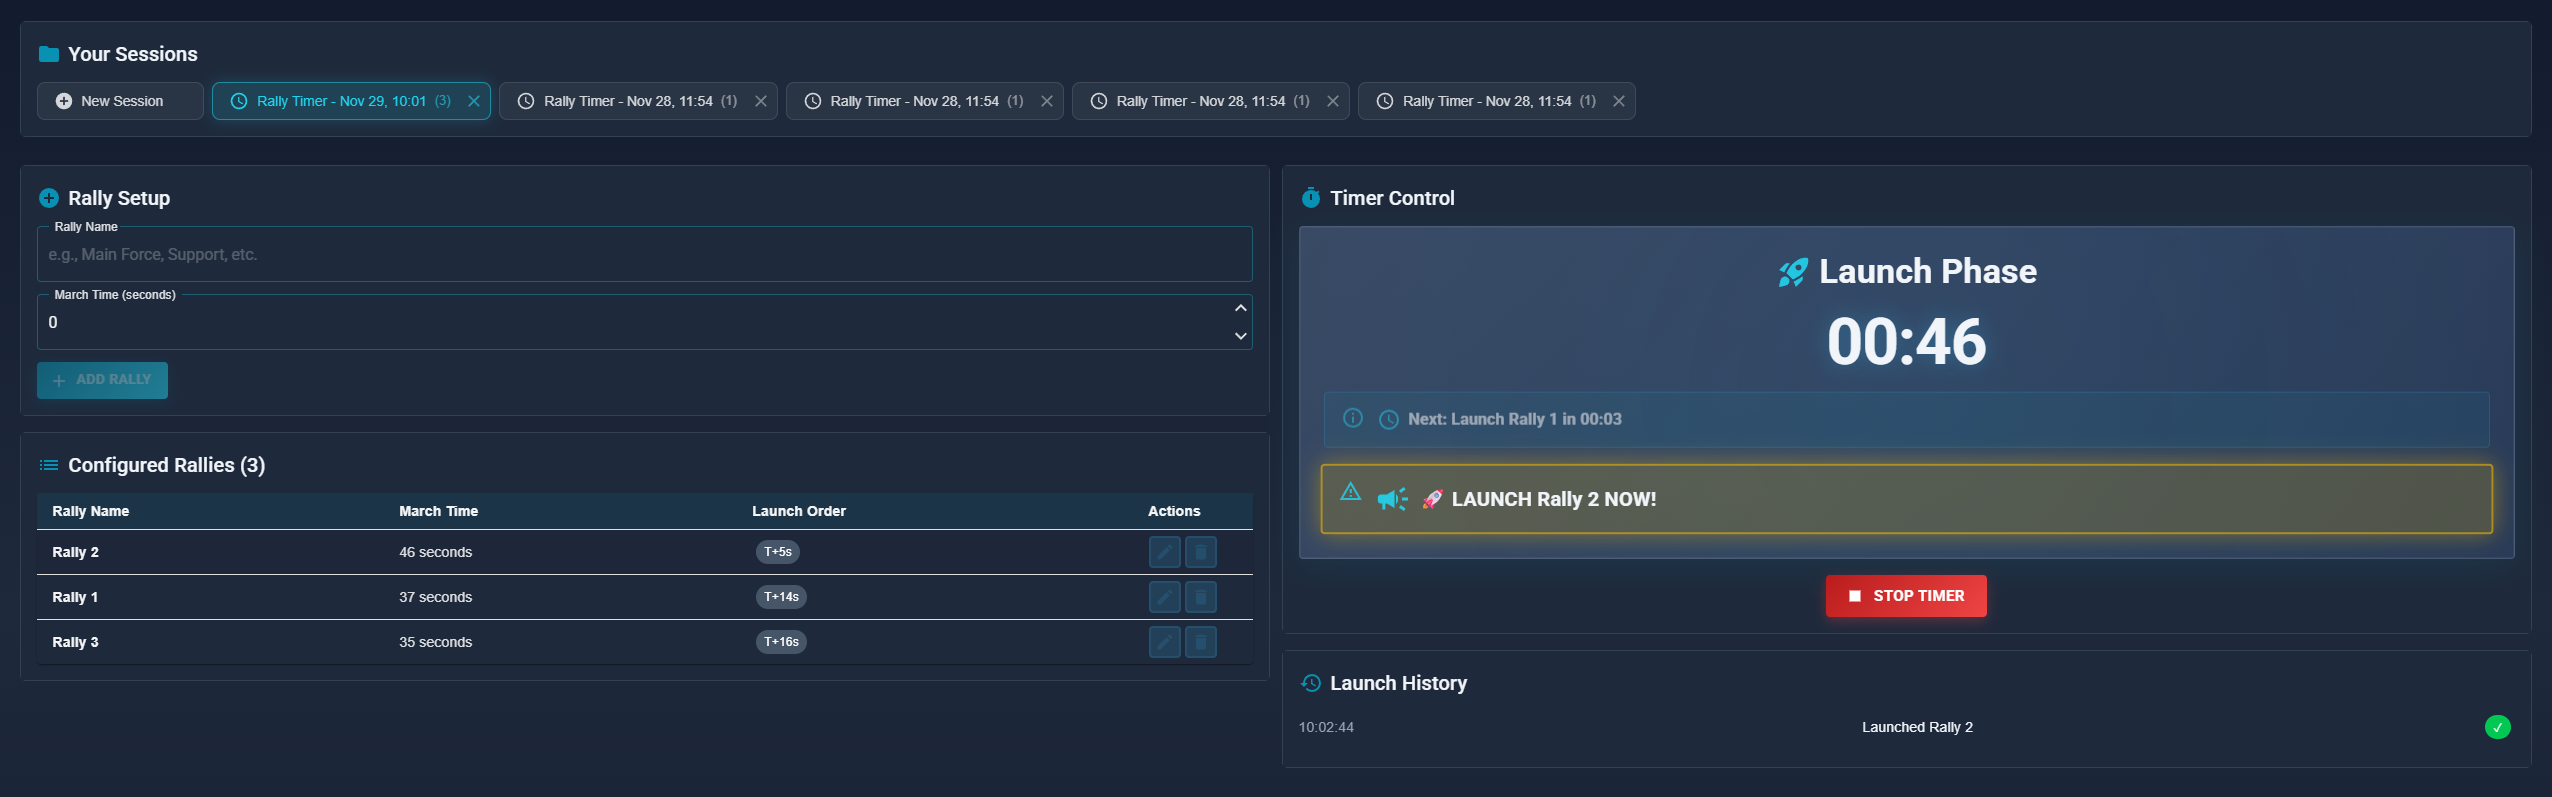Increase March Time with up arrow
This screenshot has width=2552, height=797.
[1240, 308]
